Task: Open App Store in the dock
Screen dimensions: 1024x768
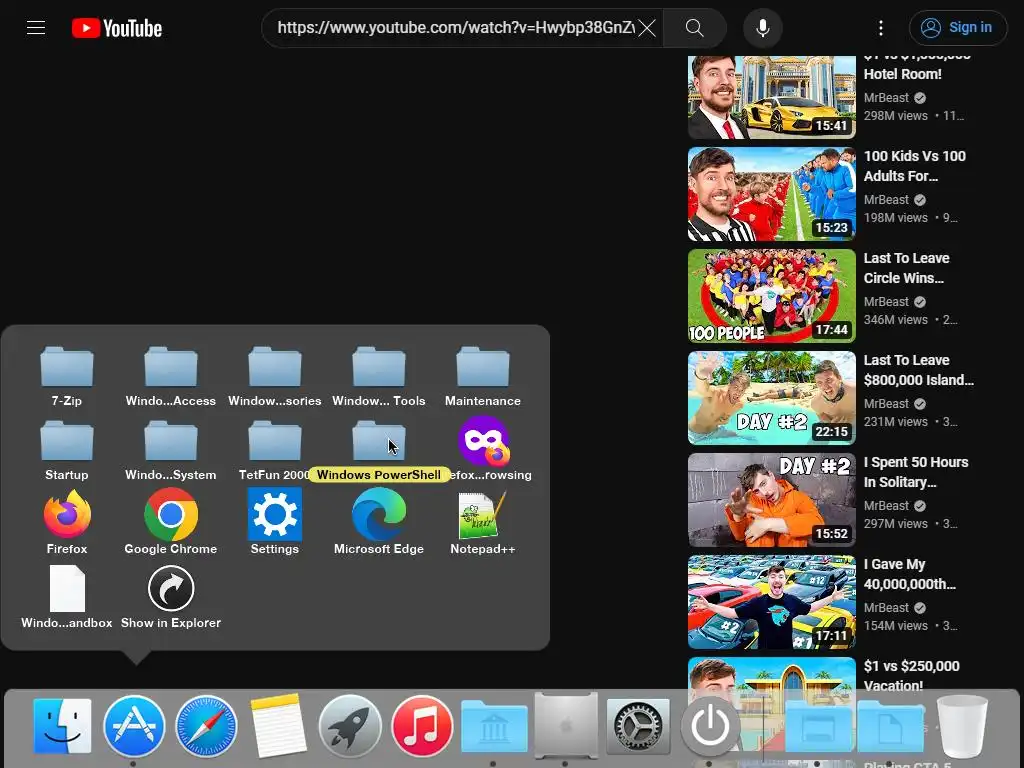Action: pyautogui.click(x=134, y=726)
